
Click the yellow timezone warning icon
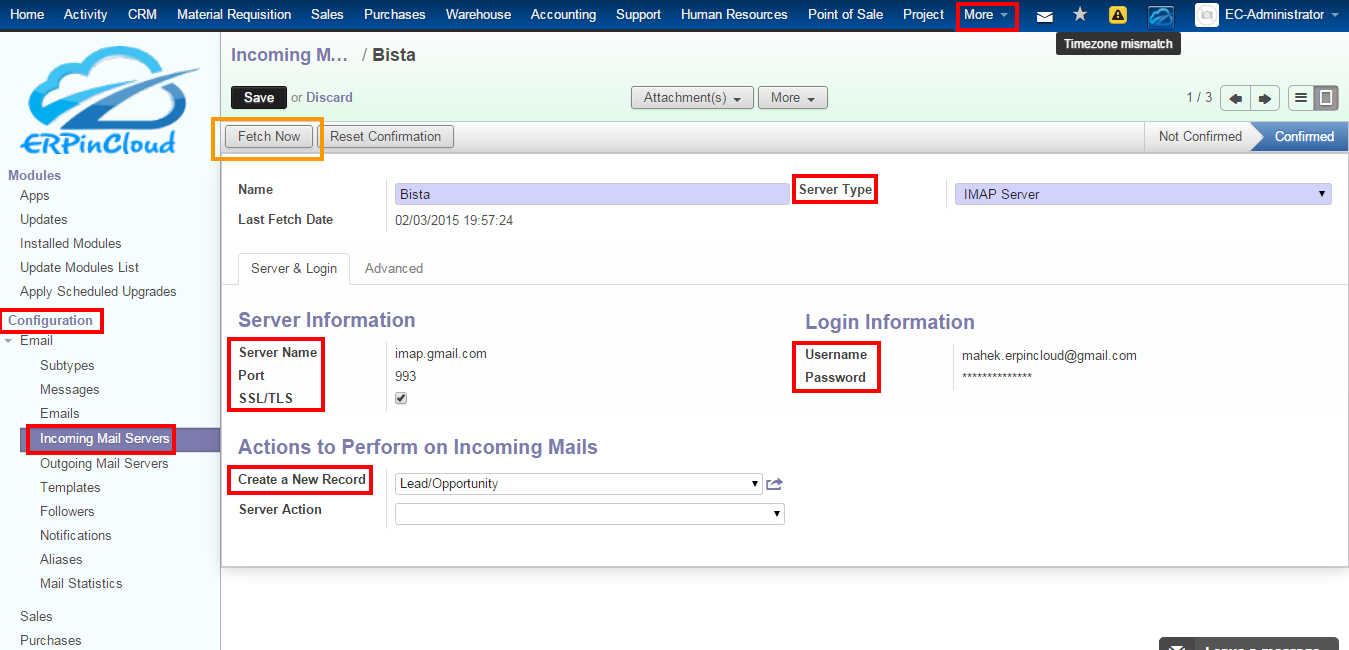click(1118, 15)
